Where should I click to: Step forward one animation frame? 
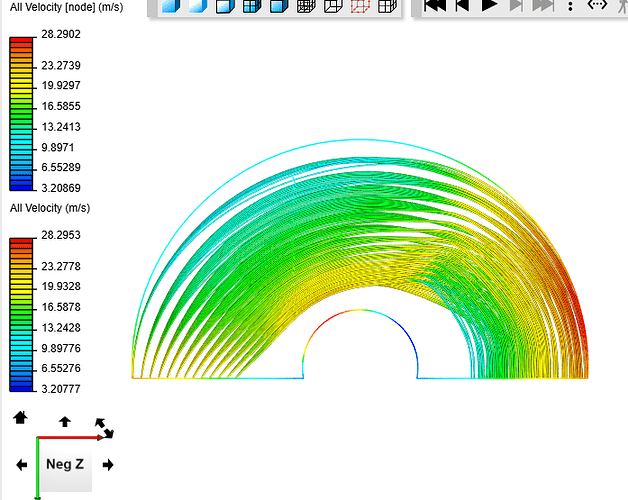click(516, 5)
